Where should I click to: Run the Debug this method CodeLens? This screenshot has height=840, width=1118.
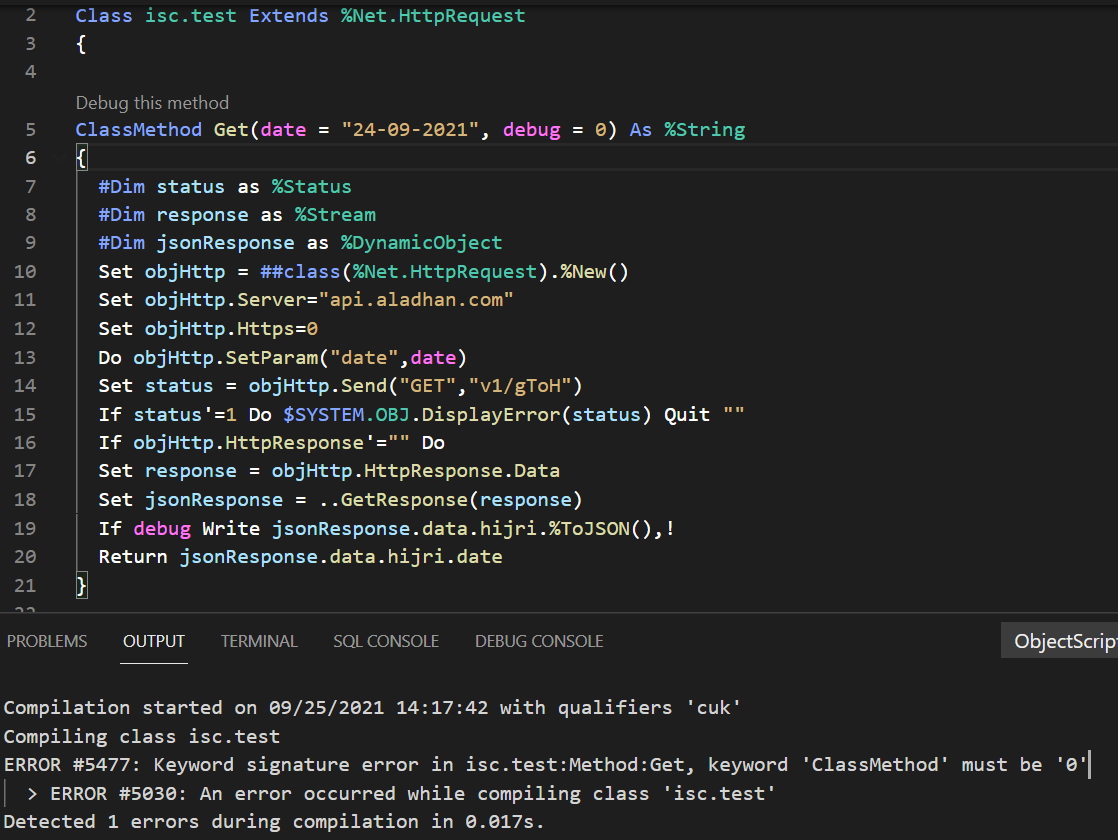(x=151, y=102)
